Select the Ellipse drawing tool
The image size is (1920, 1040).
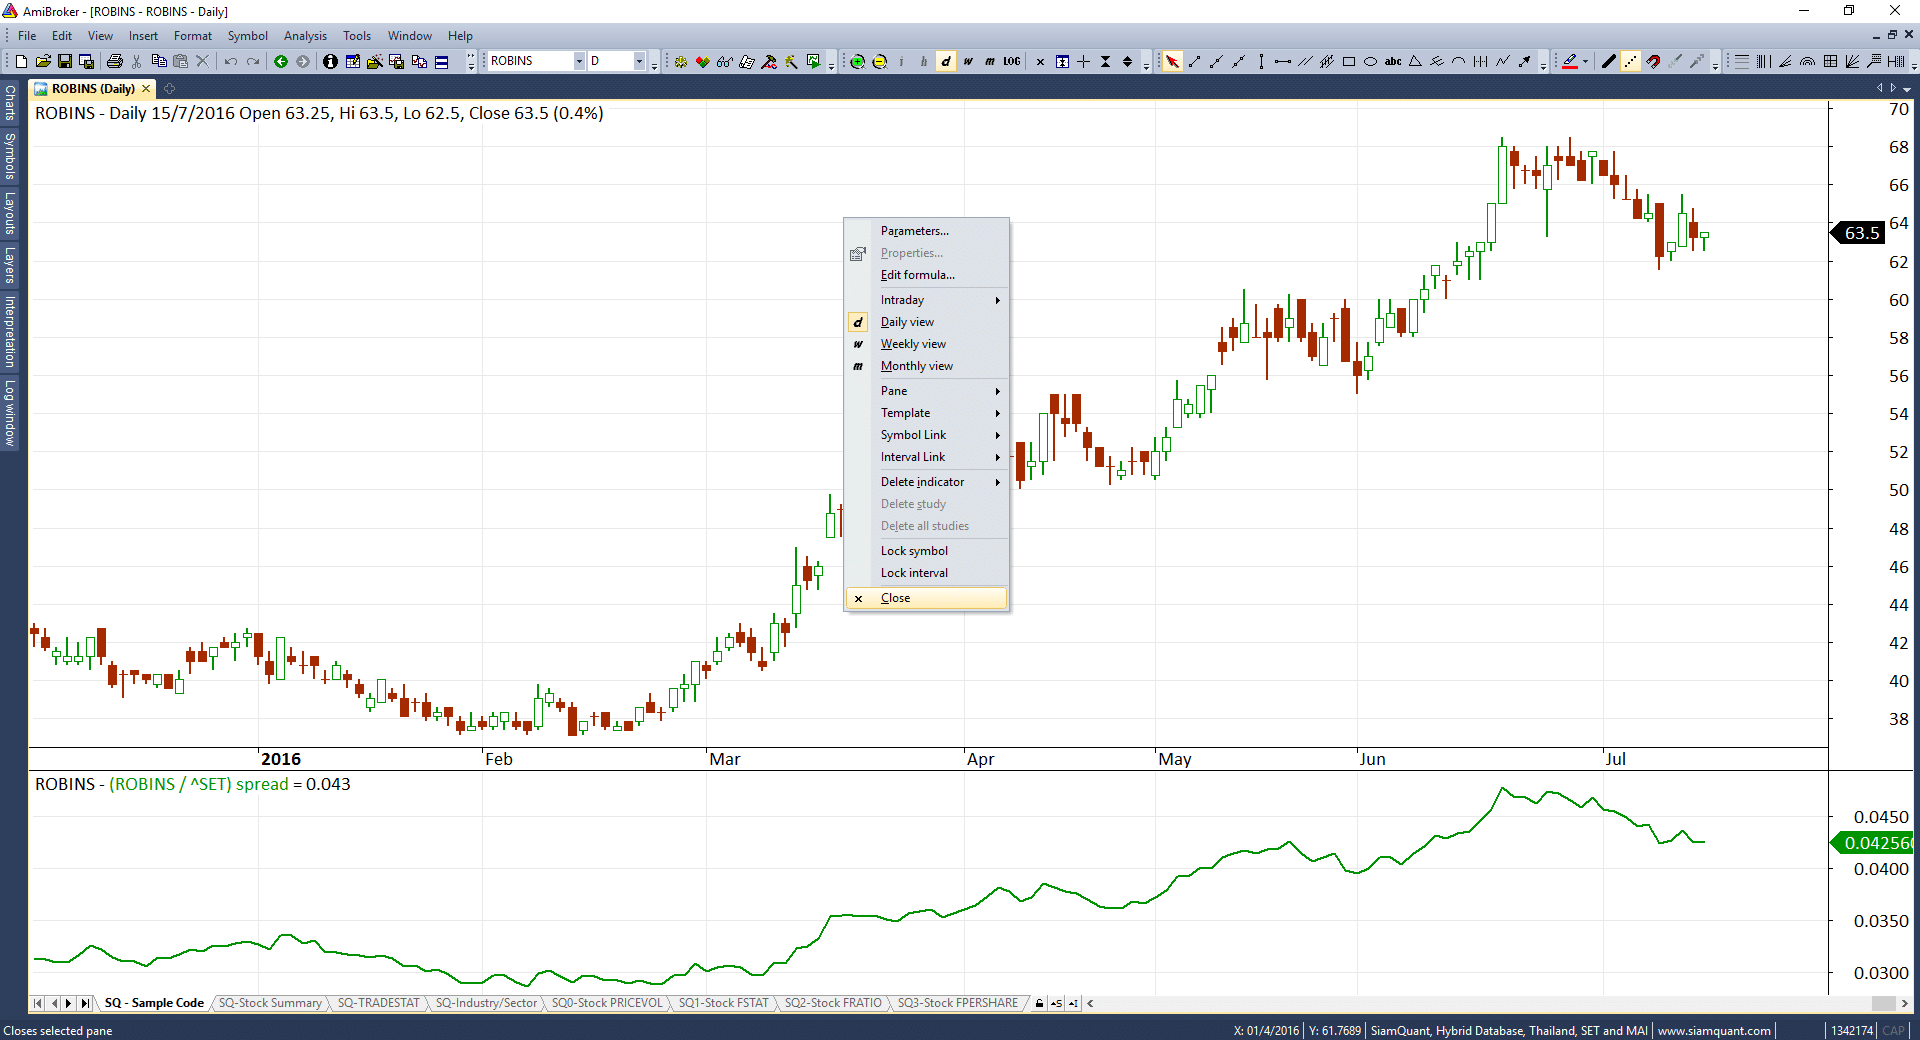(x=1371, y=62)
